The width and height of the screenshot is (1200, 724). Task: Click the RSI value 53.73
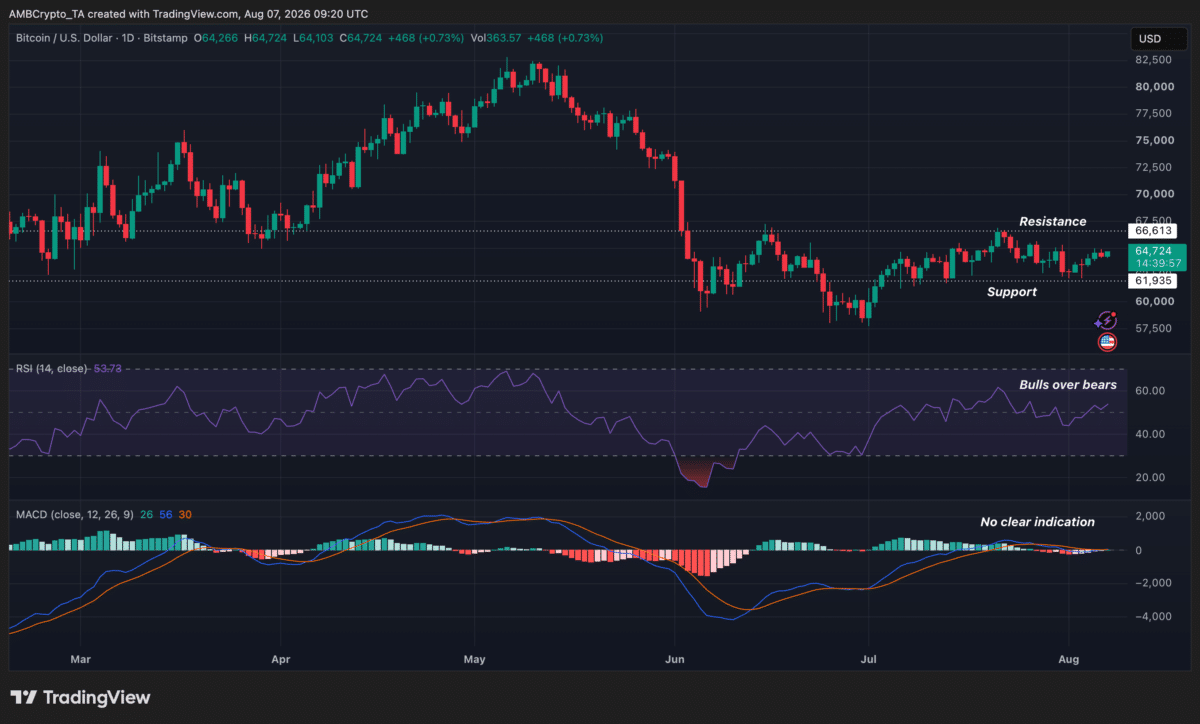(107, 369)
